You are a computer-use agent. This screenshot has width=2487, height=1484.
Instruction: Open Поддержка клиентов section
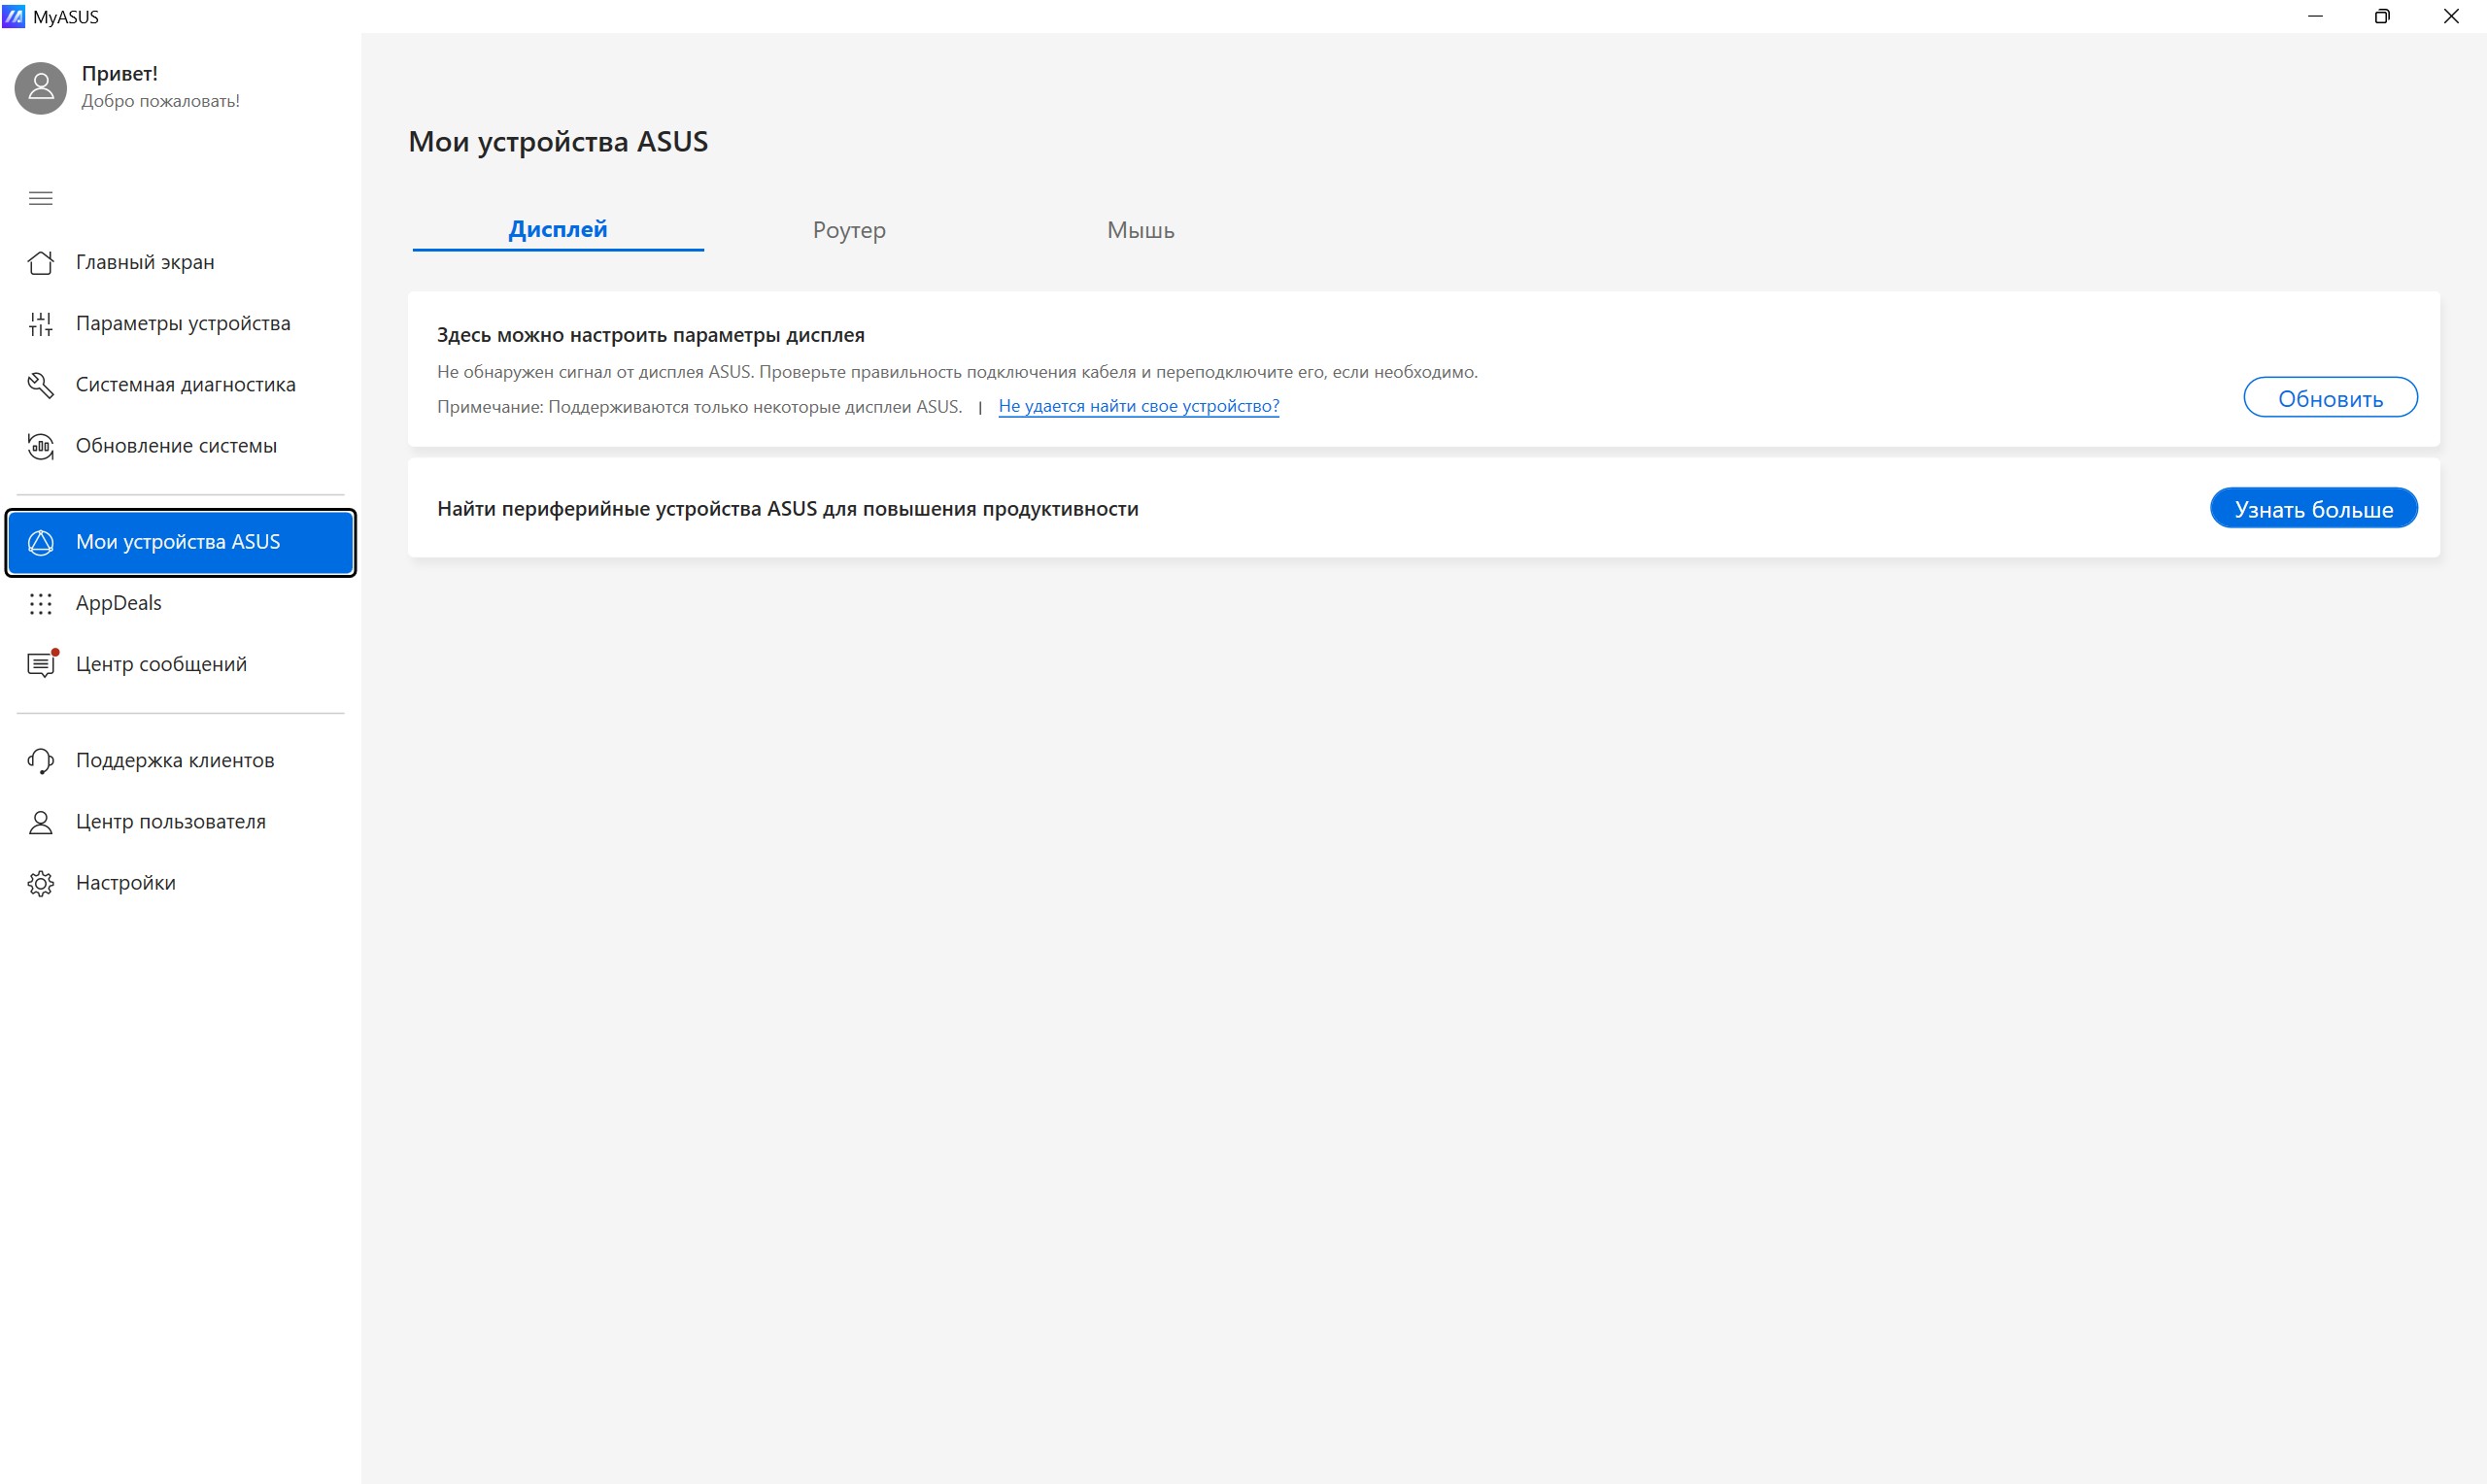[x=181, y=760]
